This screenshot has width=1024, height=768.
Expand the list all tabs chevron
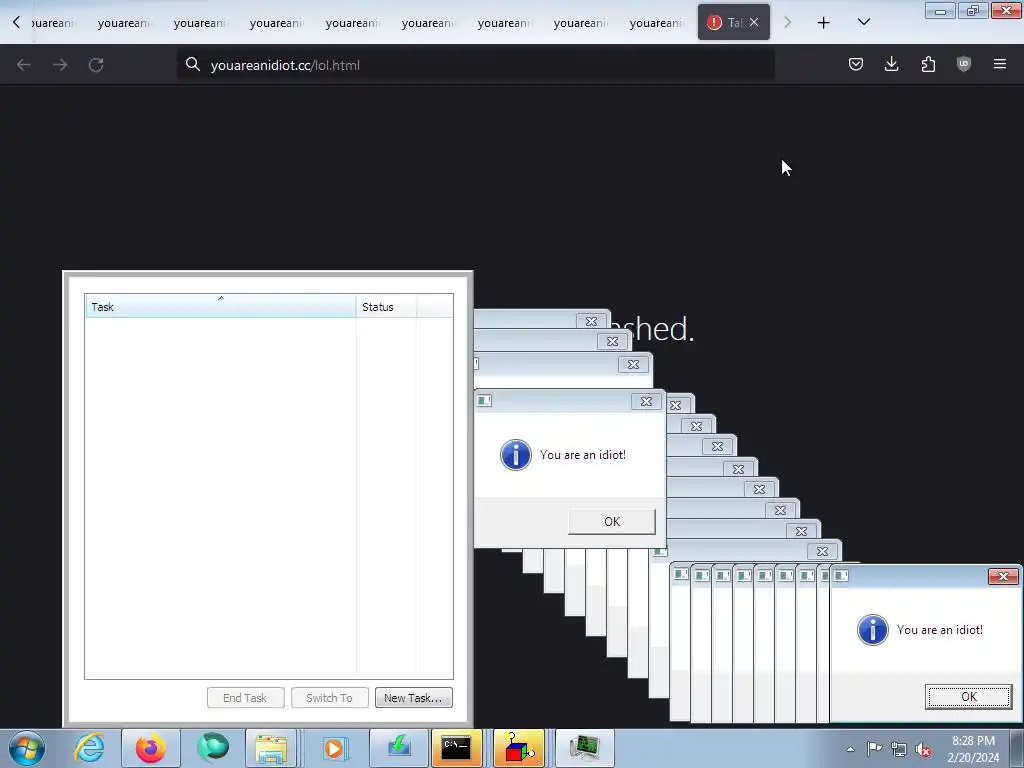863,22
